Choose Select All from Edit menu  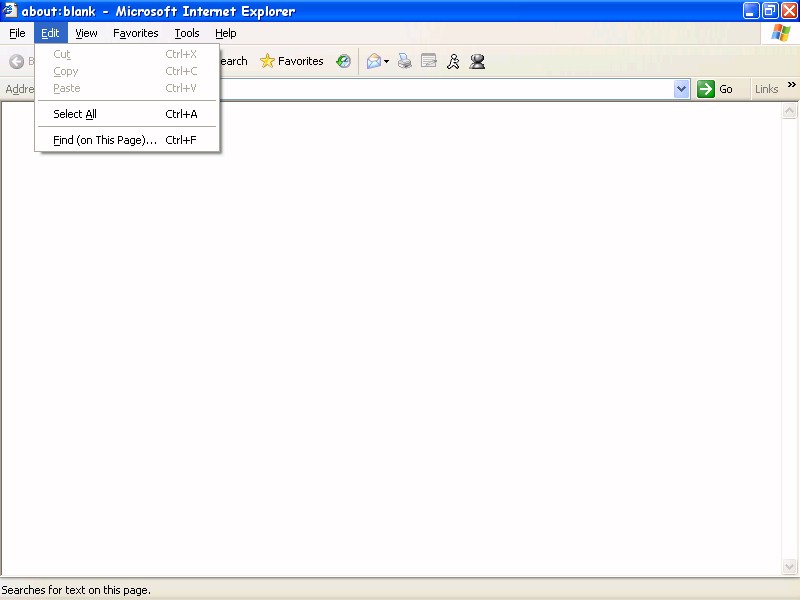tap(128, 114)
